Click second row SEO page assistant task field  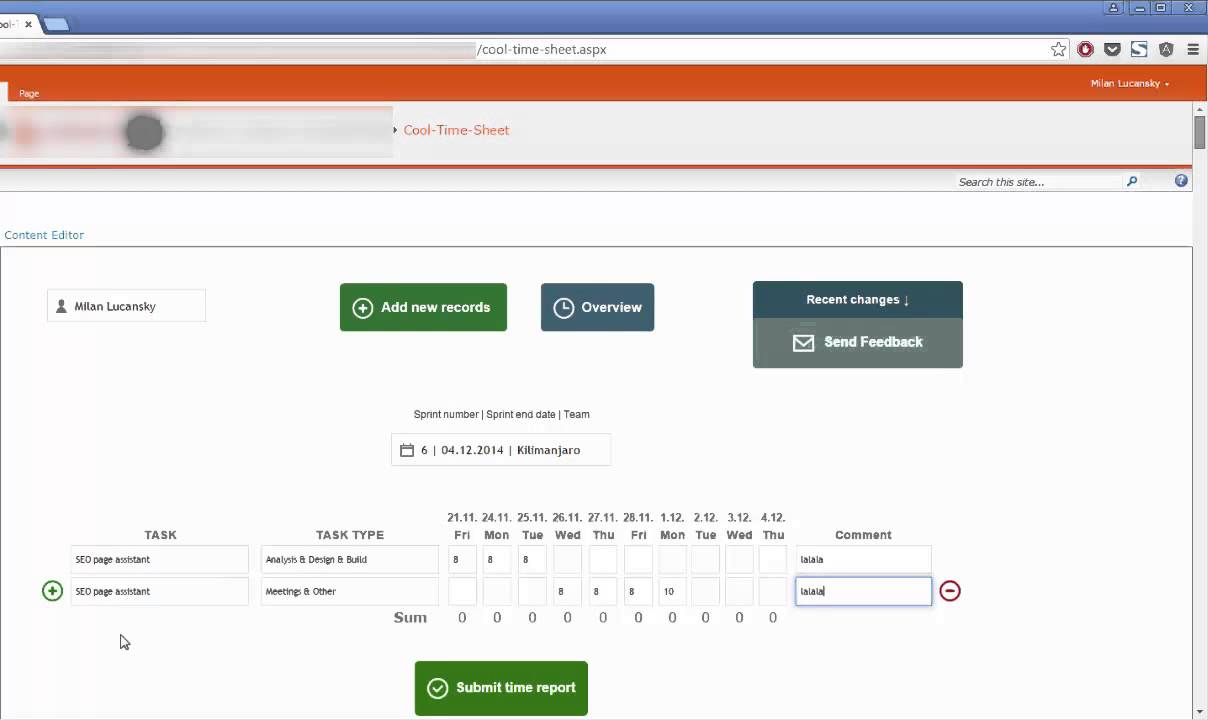pyautogui.click(x=160, y=591)
